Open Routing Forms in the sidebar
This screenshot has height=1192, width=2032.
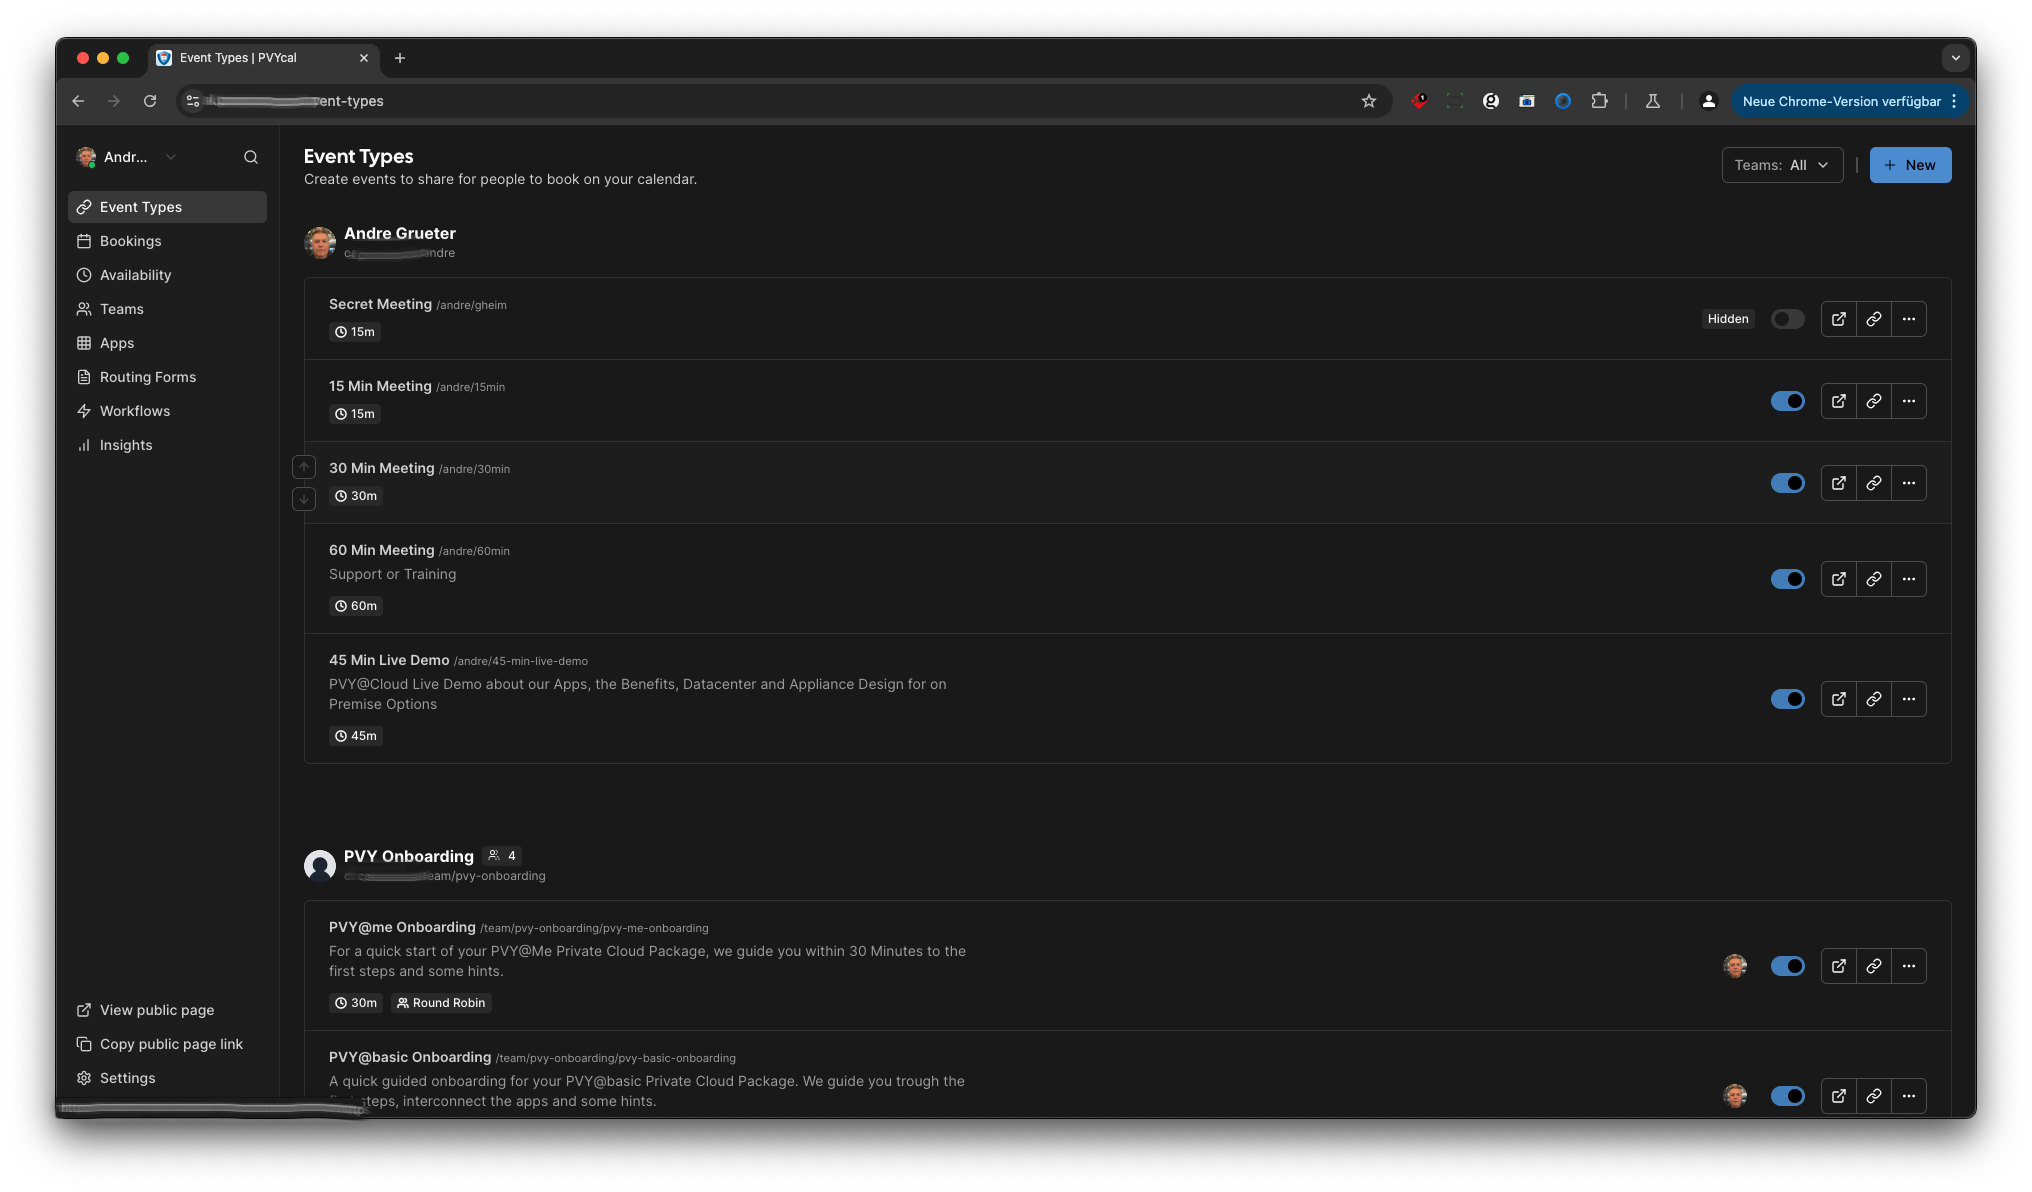coord(167,377)
